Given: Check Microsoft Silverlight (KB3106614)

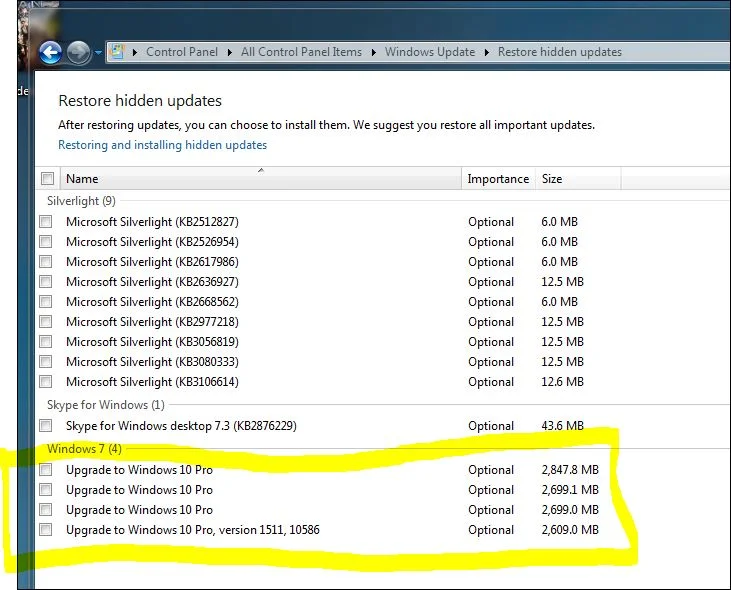Looking at the screenshot, I should (x=46, y=382).
